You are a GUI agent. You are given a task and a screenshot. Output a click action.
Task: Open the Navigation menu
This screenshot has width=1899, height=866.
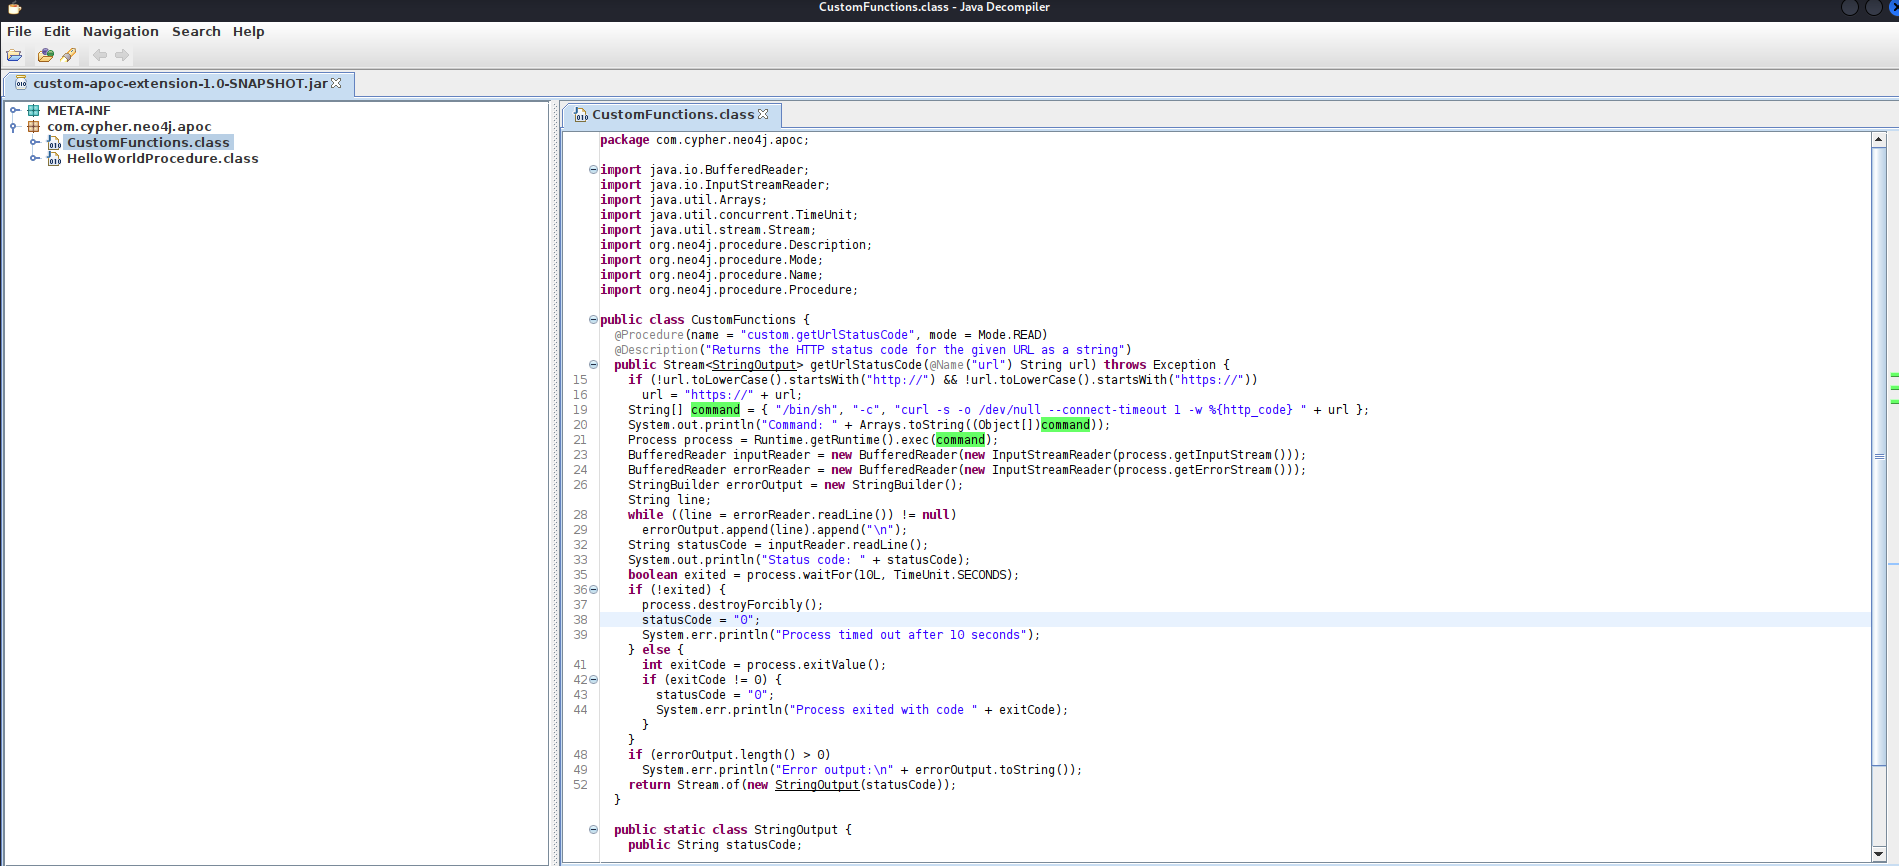(x=121, y=32)
